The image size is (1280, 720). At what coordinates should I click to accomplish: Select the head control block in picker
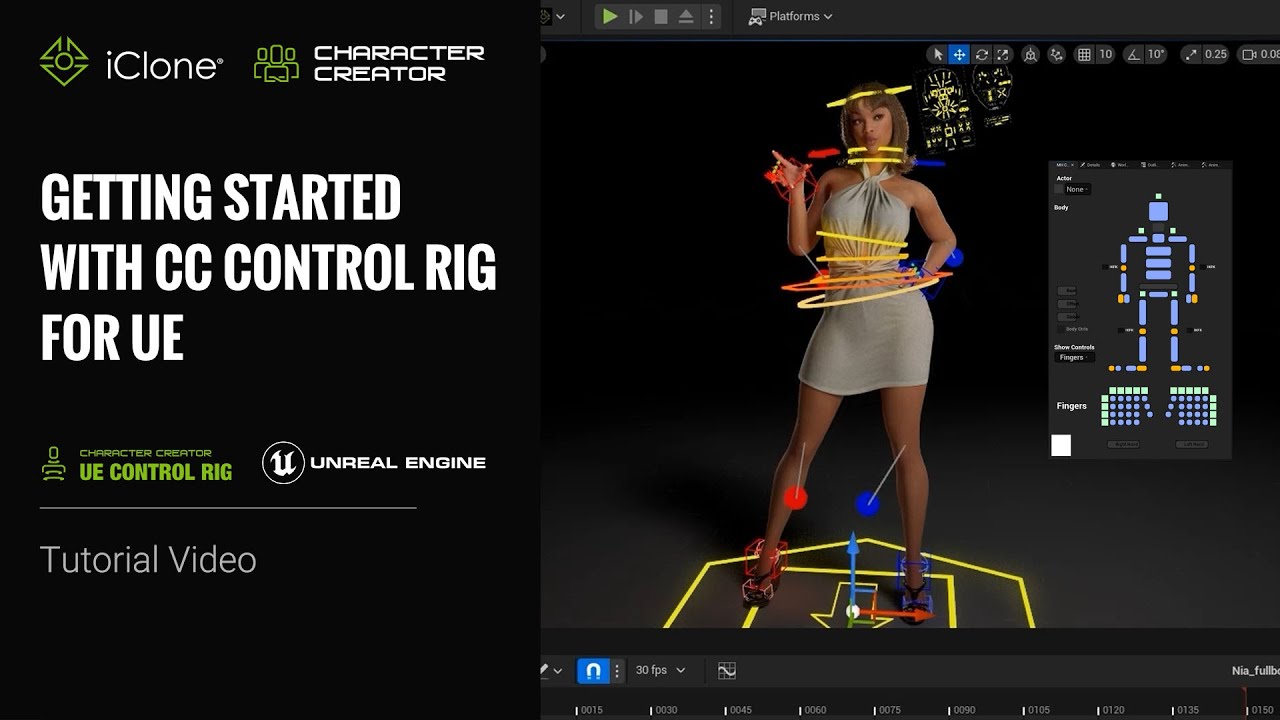[1158, 211]
